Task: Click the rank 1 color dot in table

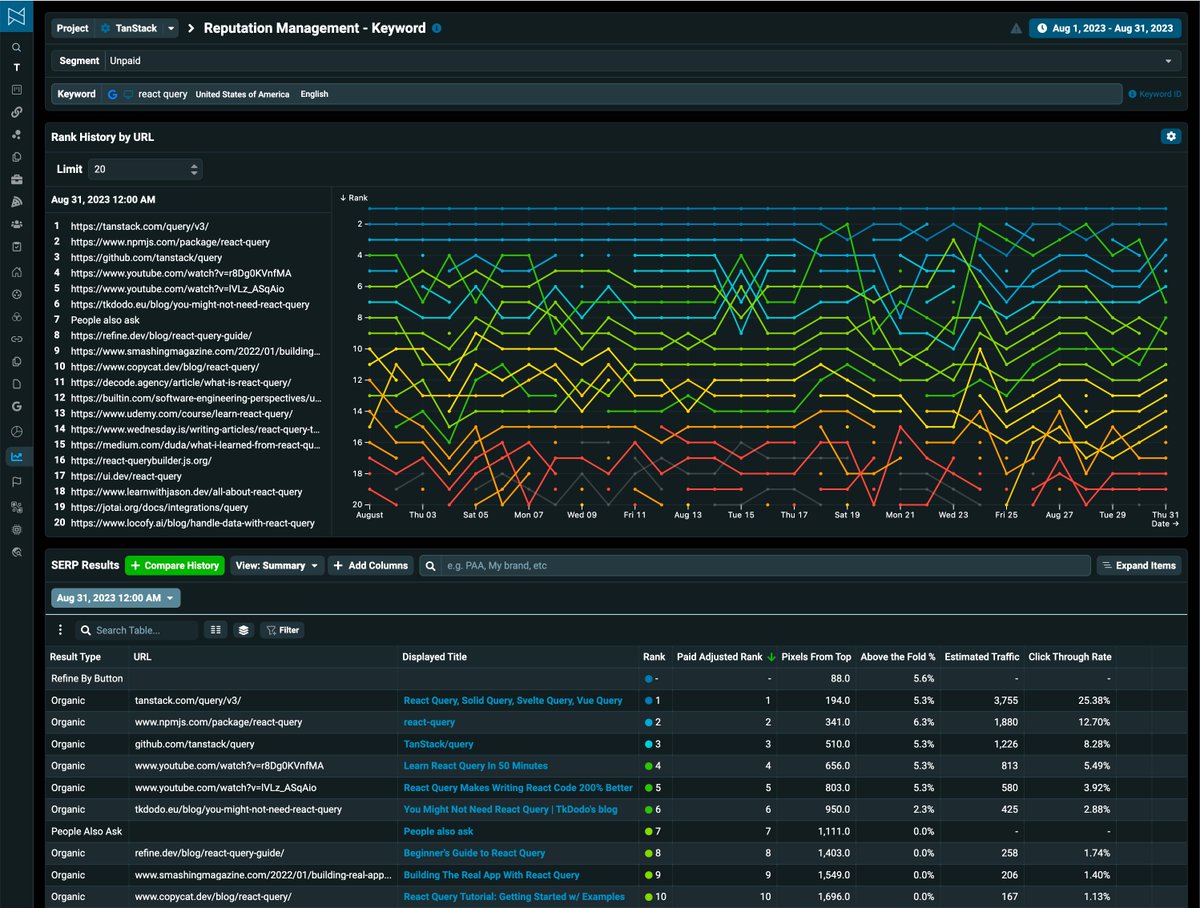Action: 649,701
